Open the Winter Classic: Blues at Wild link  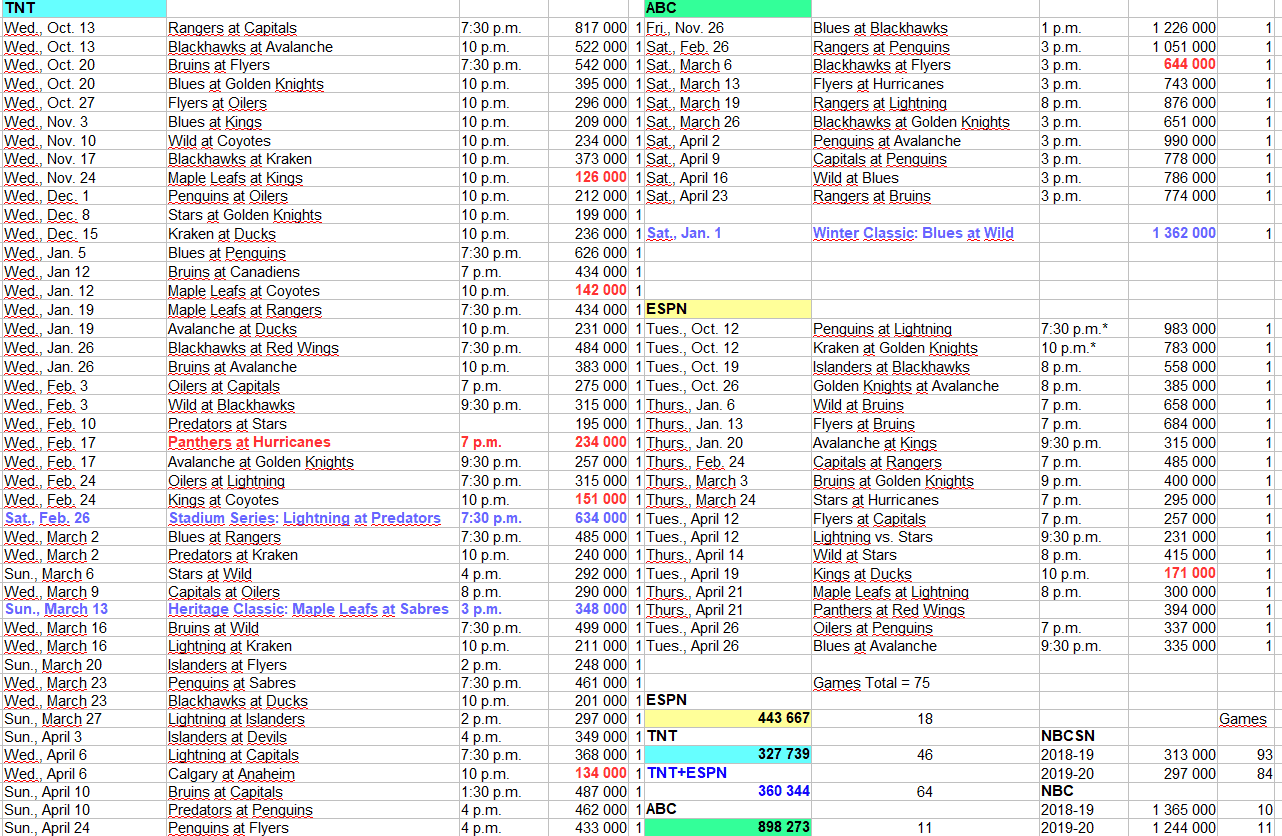(913, 233)
